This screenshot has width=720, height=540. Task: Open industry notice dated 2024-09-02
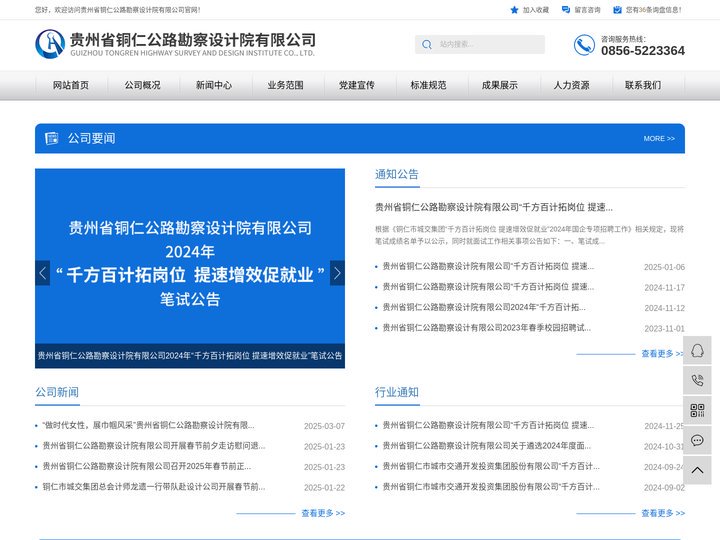pyautogui.click(x=491, y=487)
